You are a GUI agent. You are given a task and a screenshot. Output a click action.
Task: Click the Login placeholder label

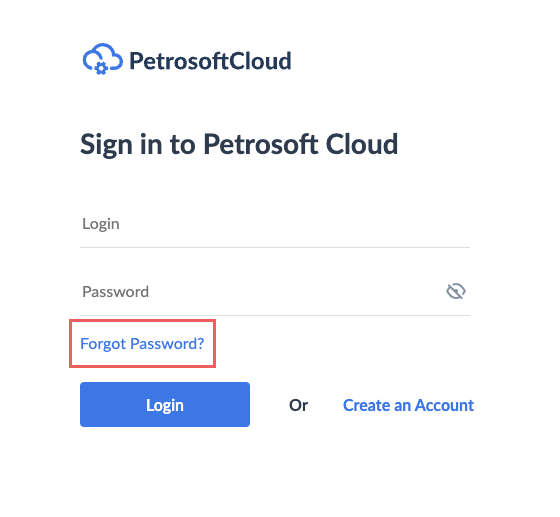101,224
